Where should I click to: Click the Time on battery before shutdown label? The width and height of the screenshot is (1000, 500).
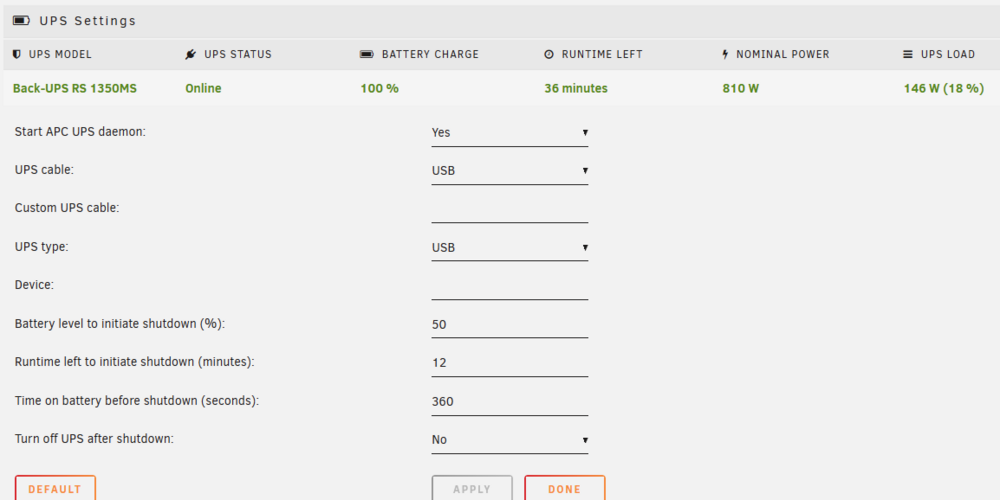(x=137, y=401)
